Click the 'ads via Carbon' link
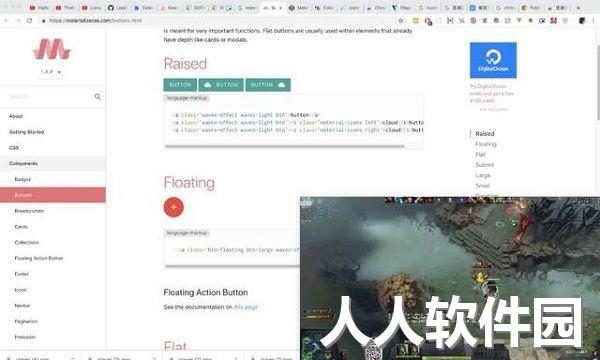 [x=494, y=109]
